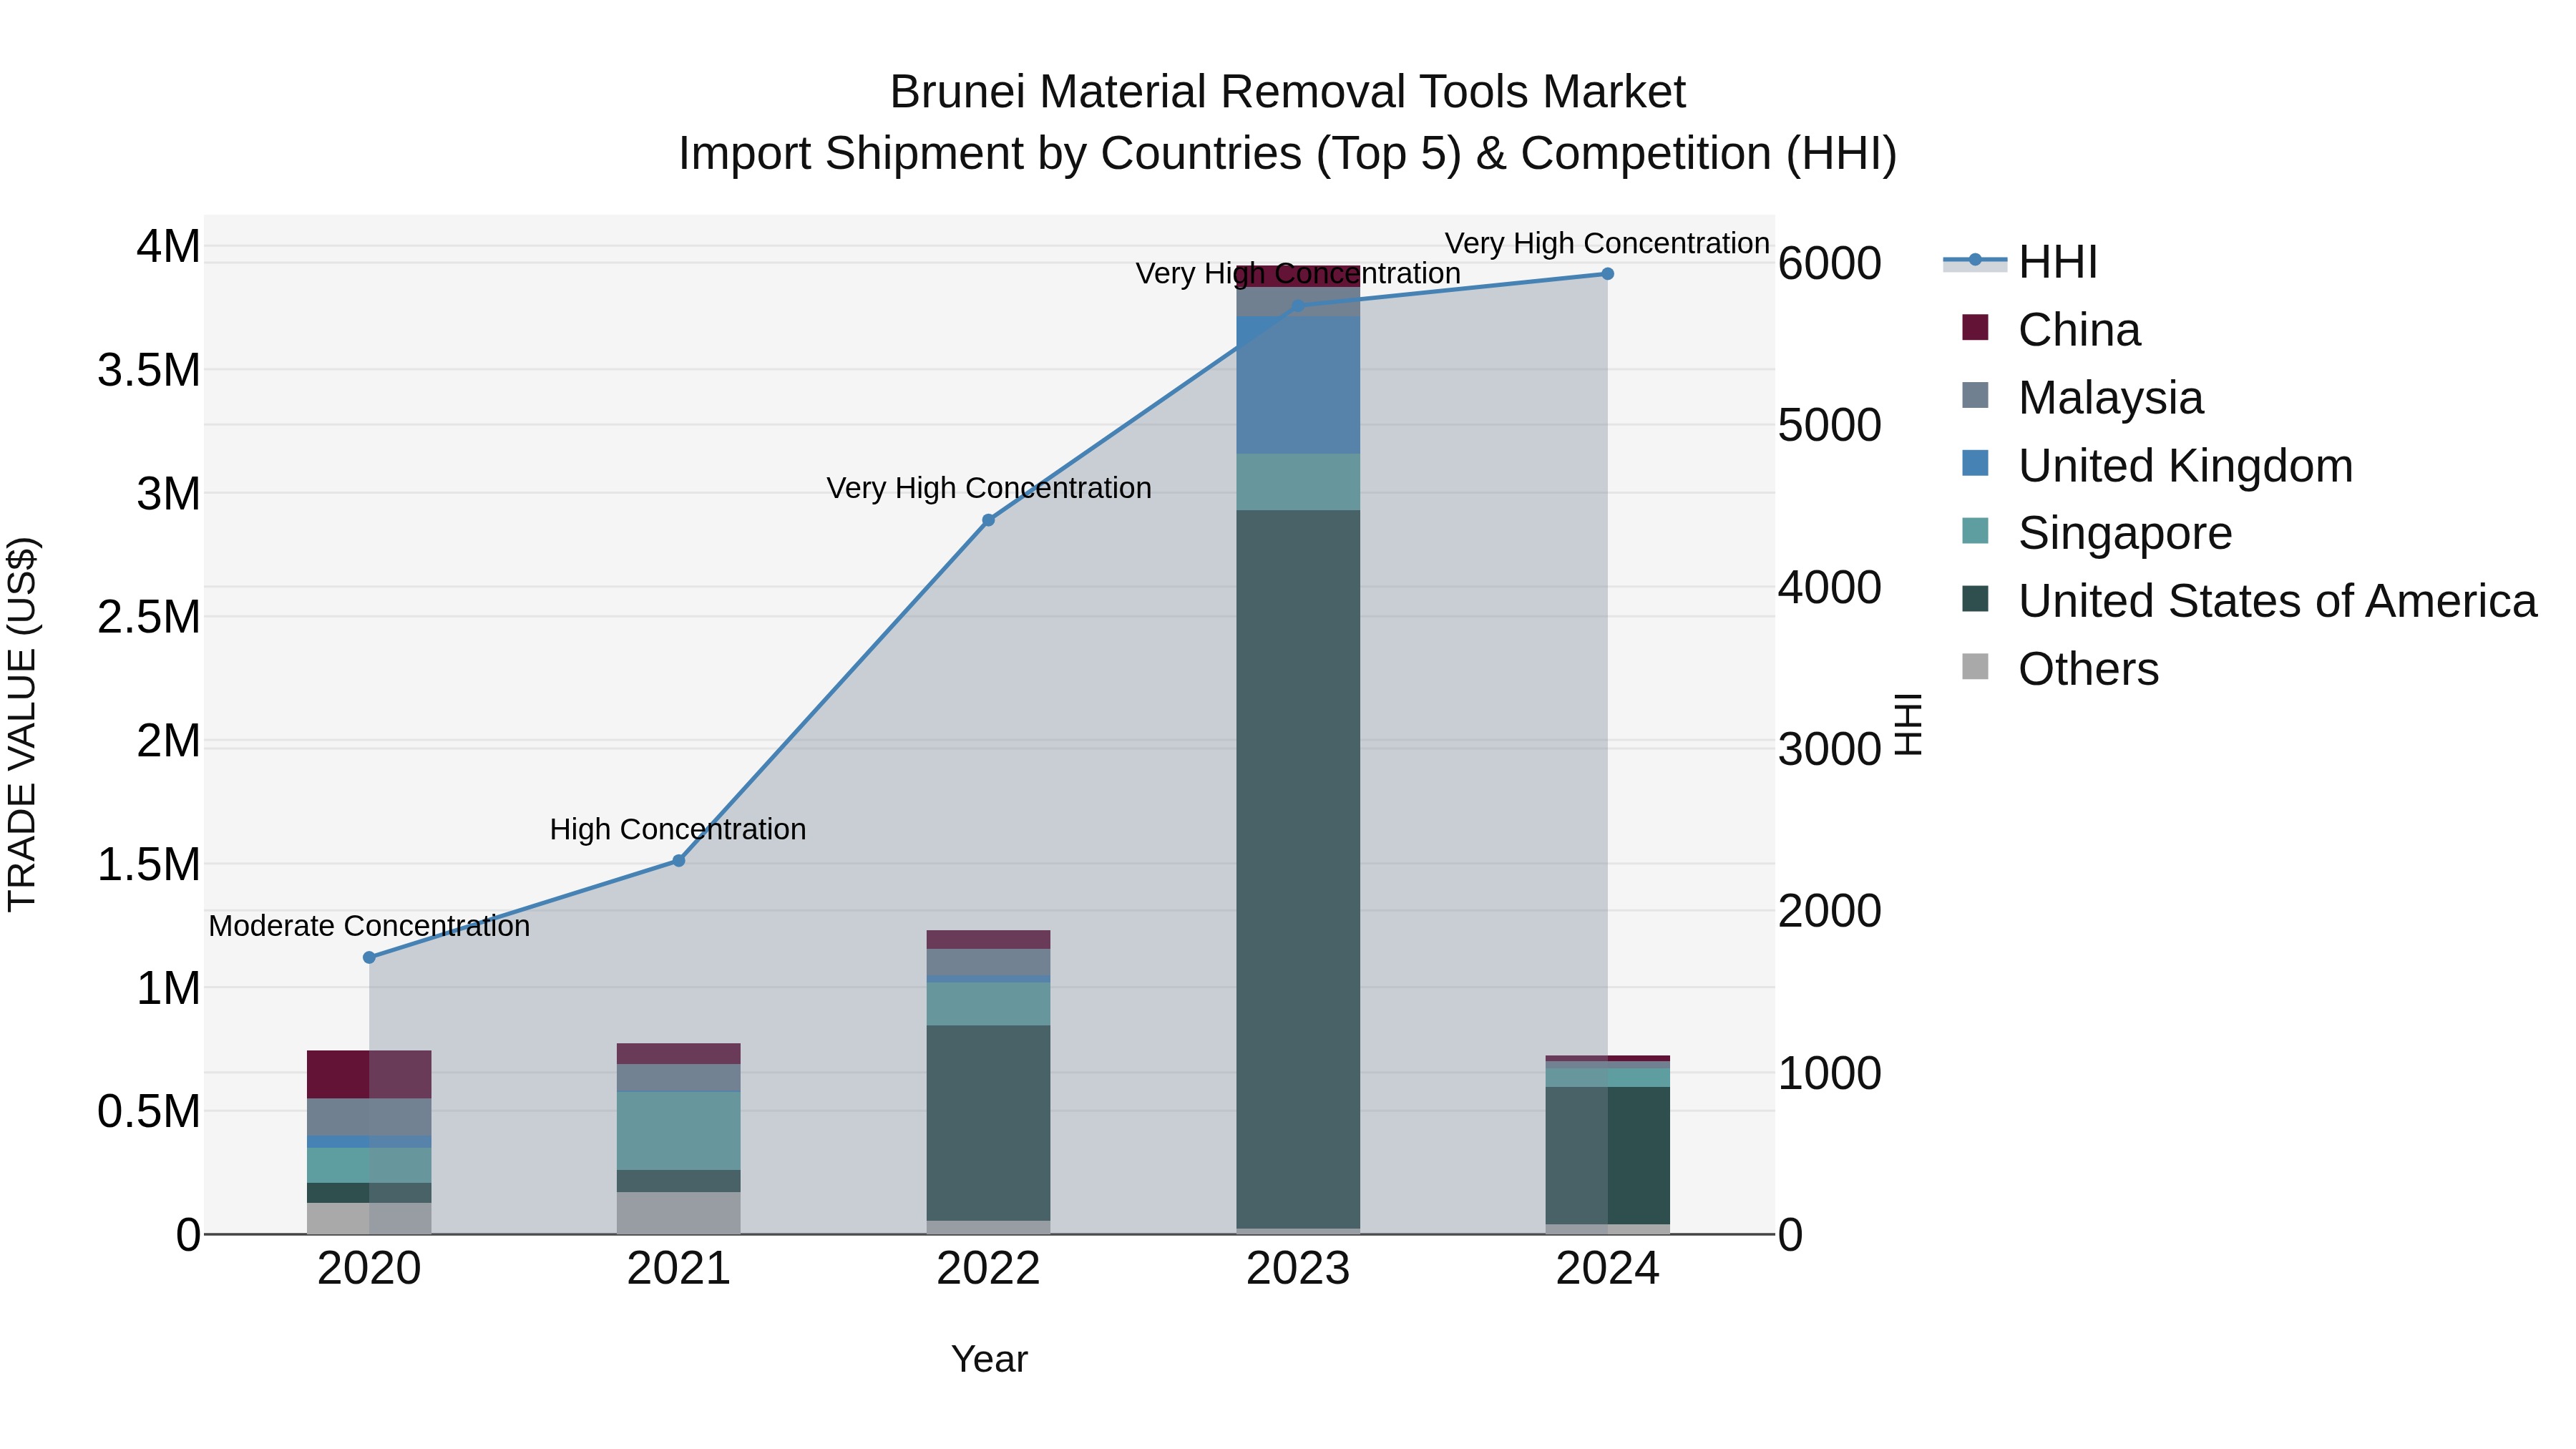This screenshot has height=1449, width=2576.
Task: Click the 'Year' axis title
Action: 989,1359
